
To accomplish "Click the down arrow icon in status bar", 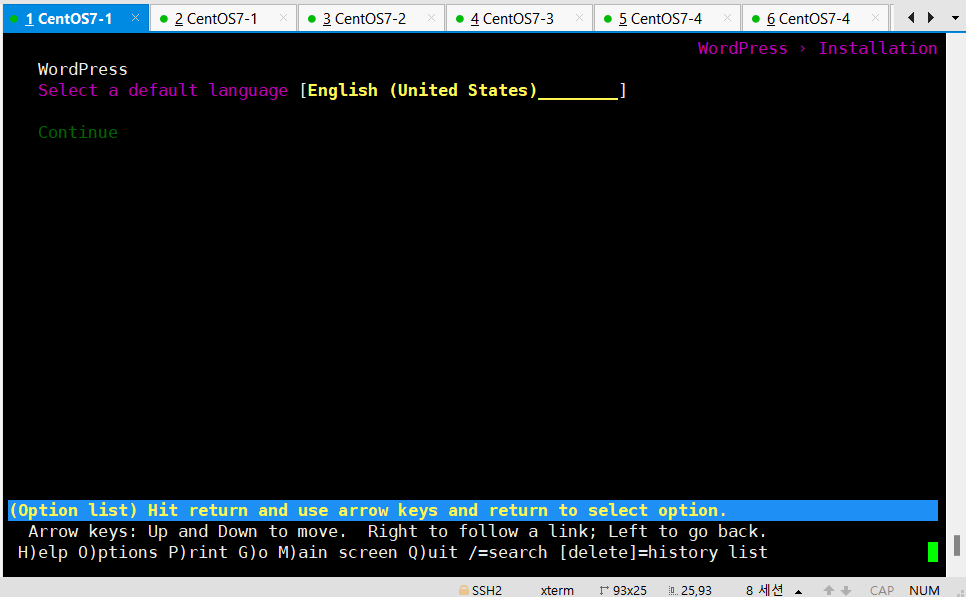I will point(846,590).
